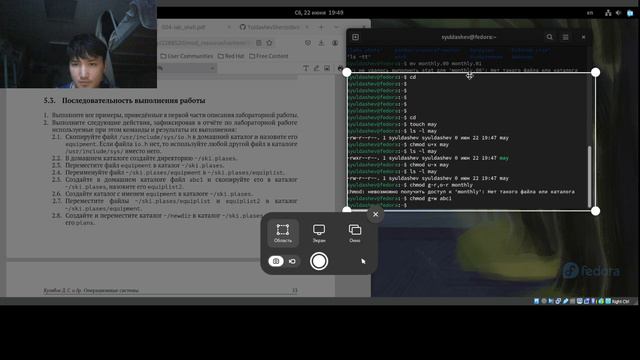Click the VirtualBox USB pen status icon

(x=565, y=301)
